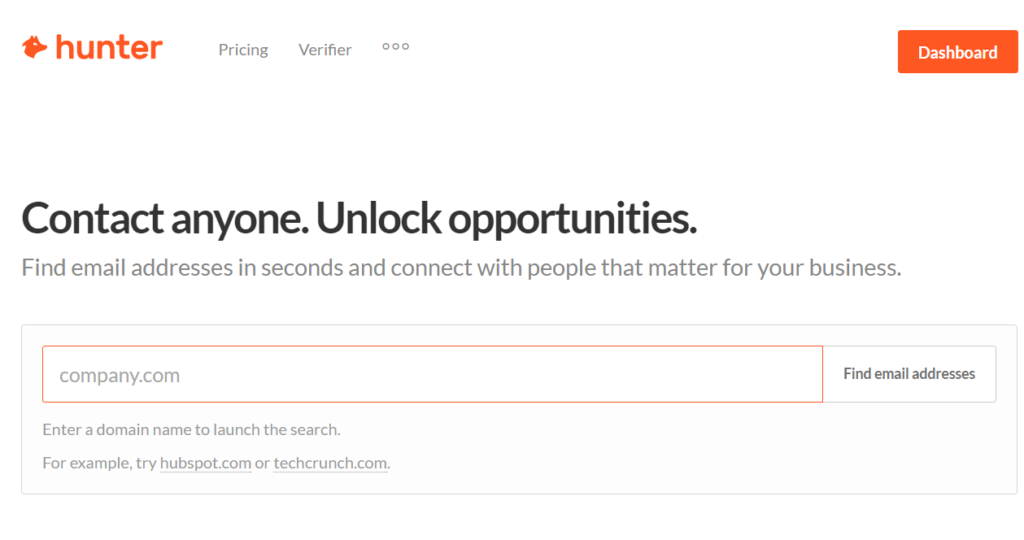
Task: Go to the Verifier page
Action: tap(325, 50)
